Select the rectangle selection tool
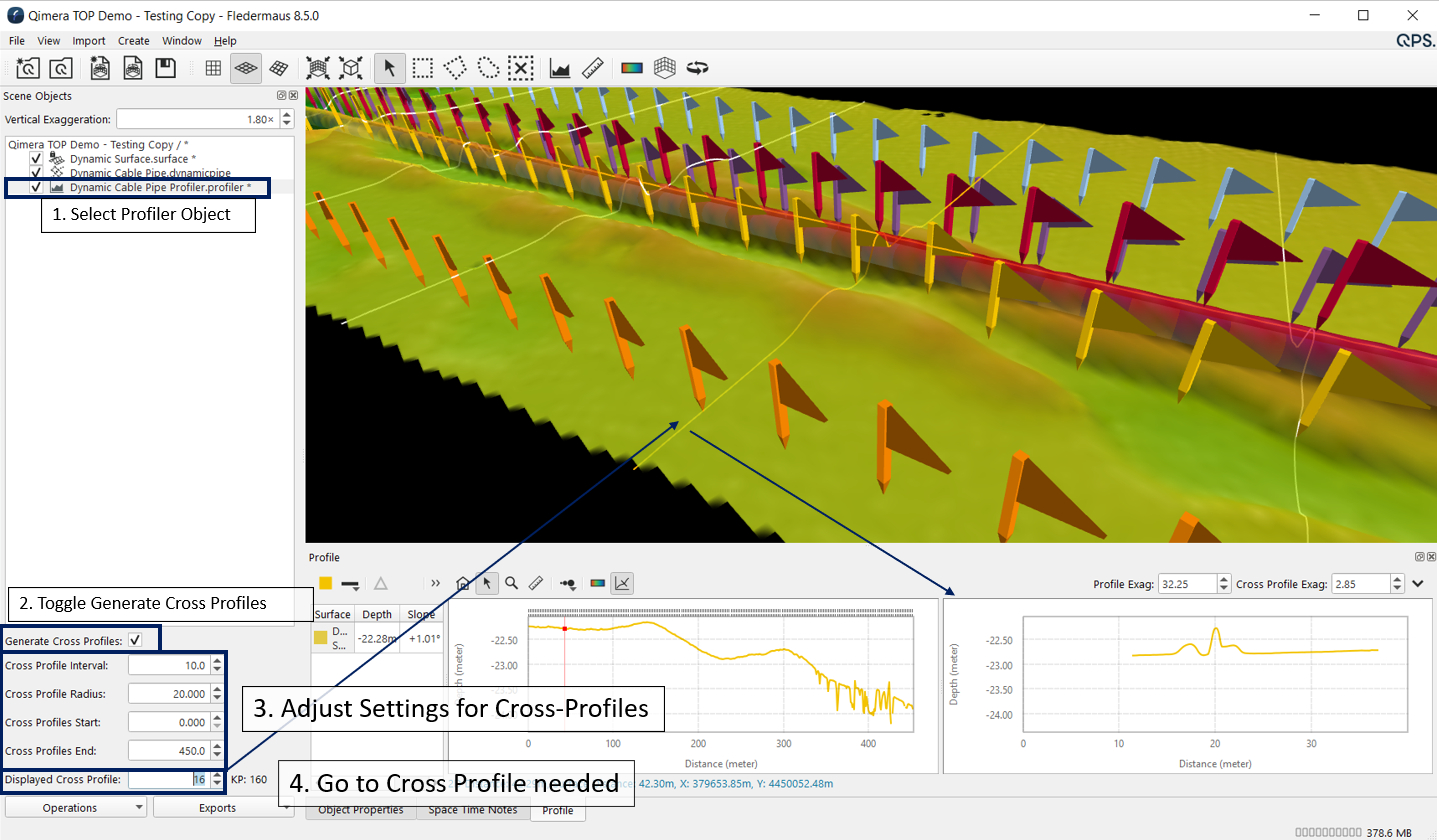This screenshot has height=840, width=1439. 423,68
